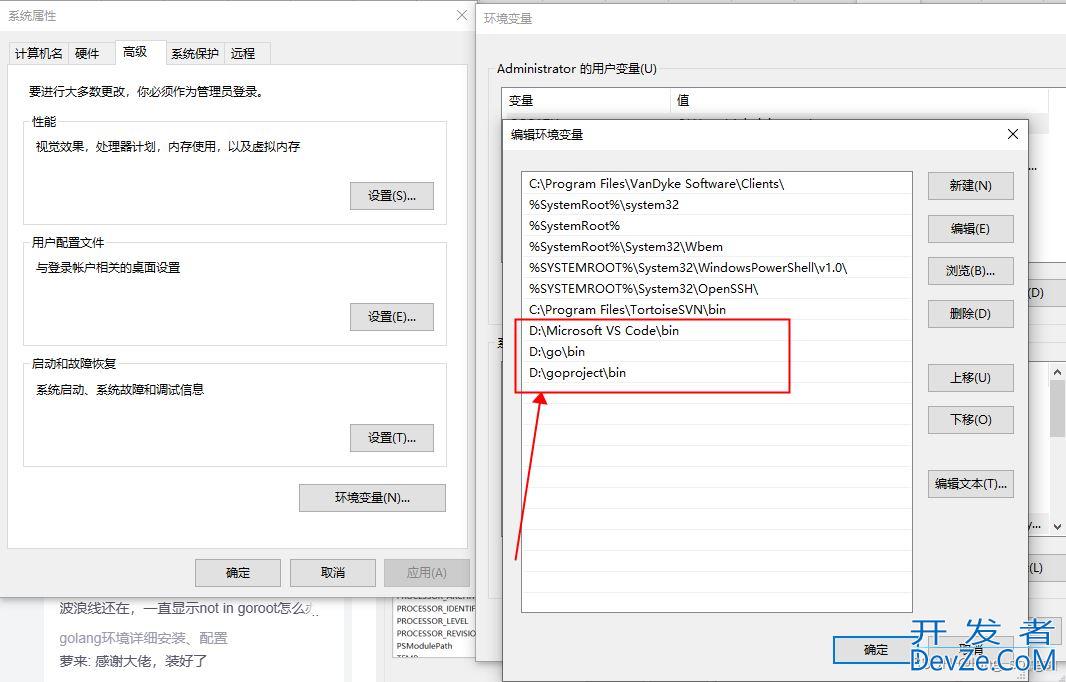Select the PROCESSOR_LEVEL variable row
Viewport: 1066px width, 682px height.
pos(432,621)
